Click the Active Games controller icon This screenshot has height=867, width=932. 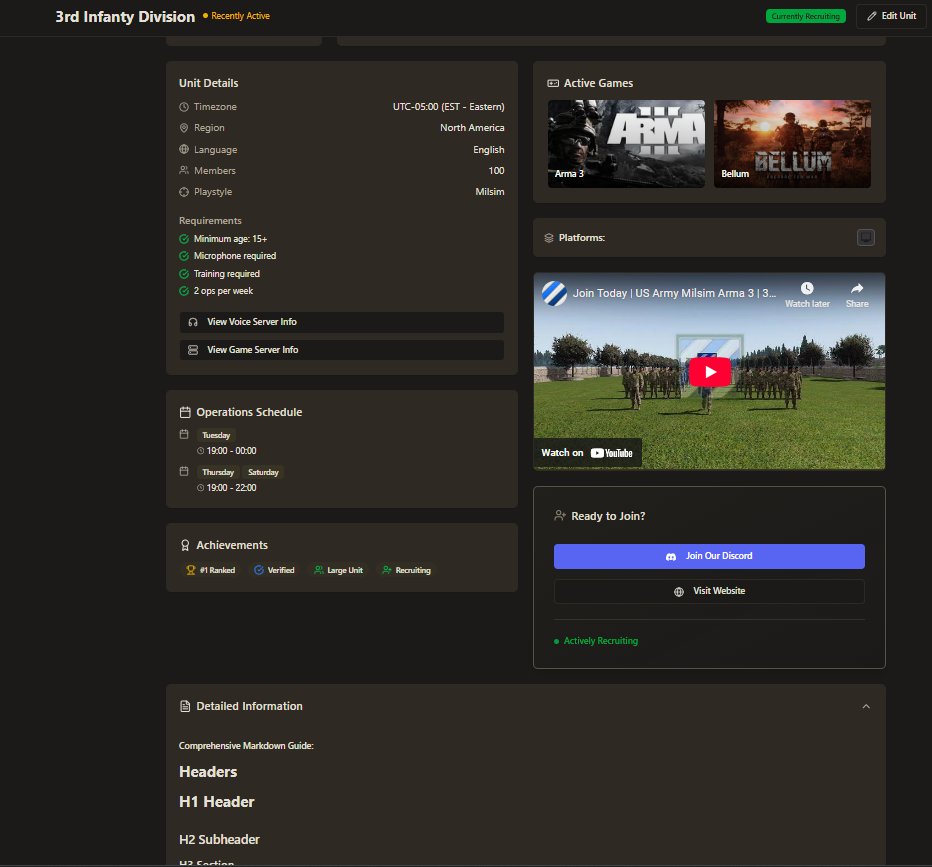point(553,83)
